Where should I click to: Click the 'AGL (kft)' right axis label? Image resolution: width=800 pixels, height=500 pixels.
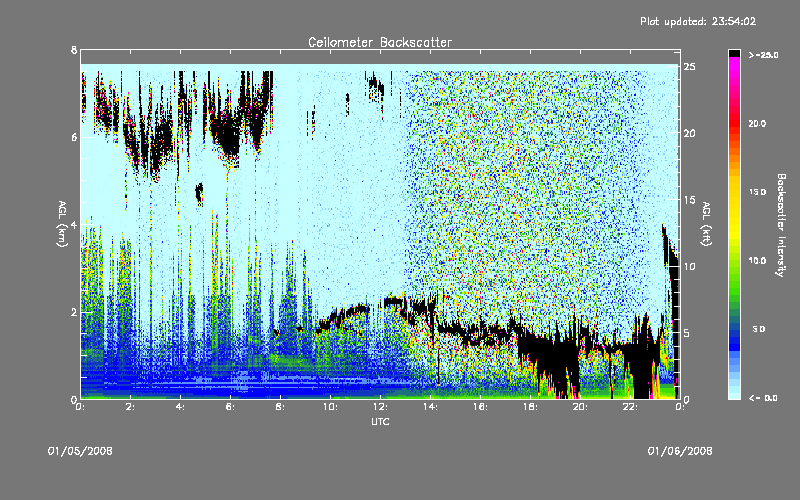[706, 224]
